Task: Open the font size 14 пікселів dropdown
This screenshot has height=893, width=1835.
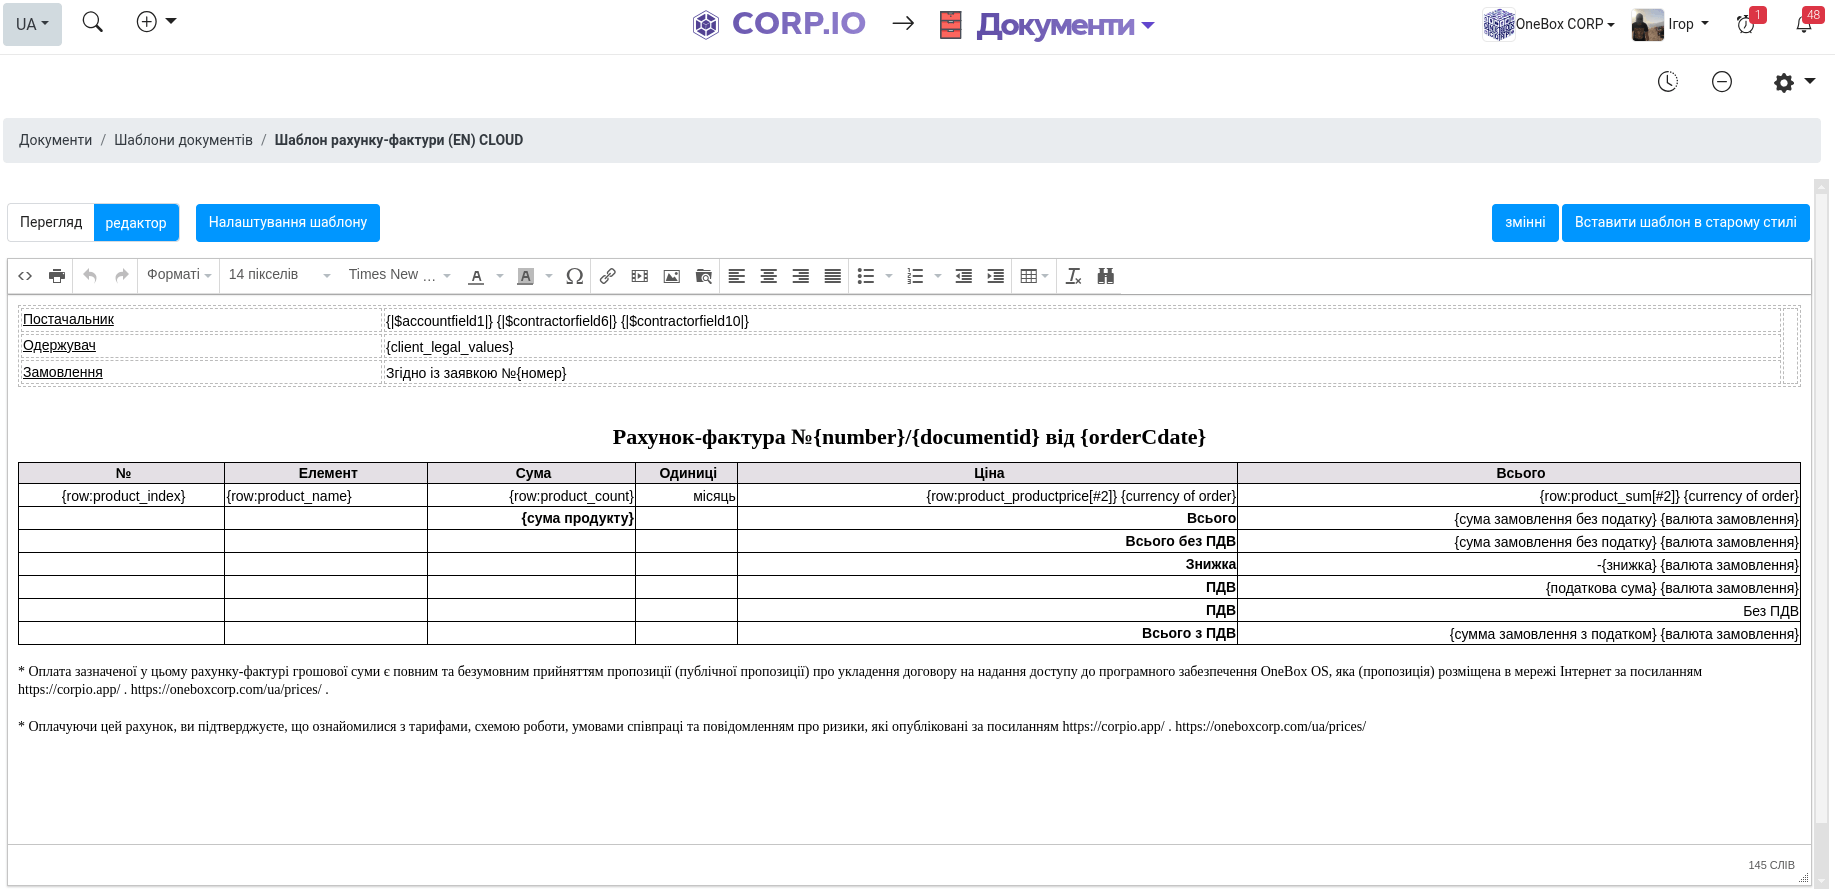Action: 279,275
